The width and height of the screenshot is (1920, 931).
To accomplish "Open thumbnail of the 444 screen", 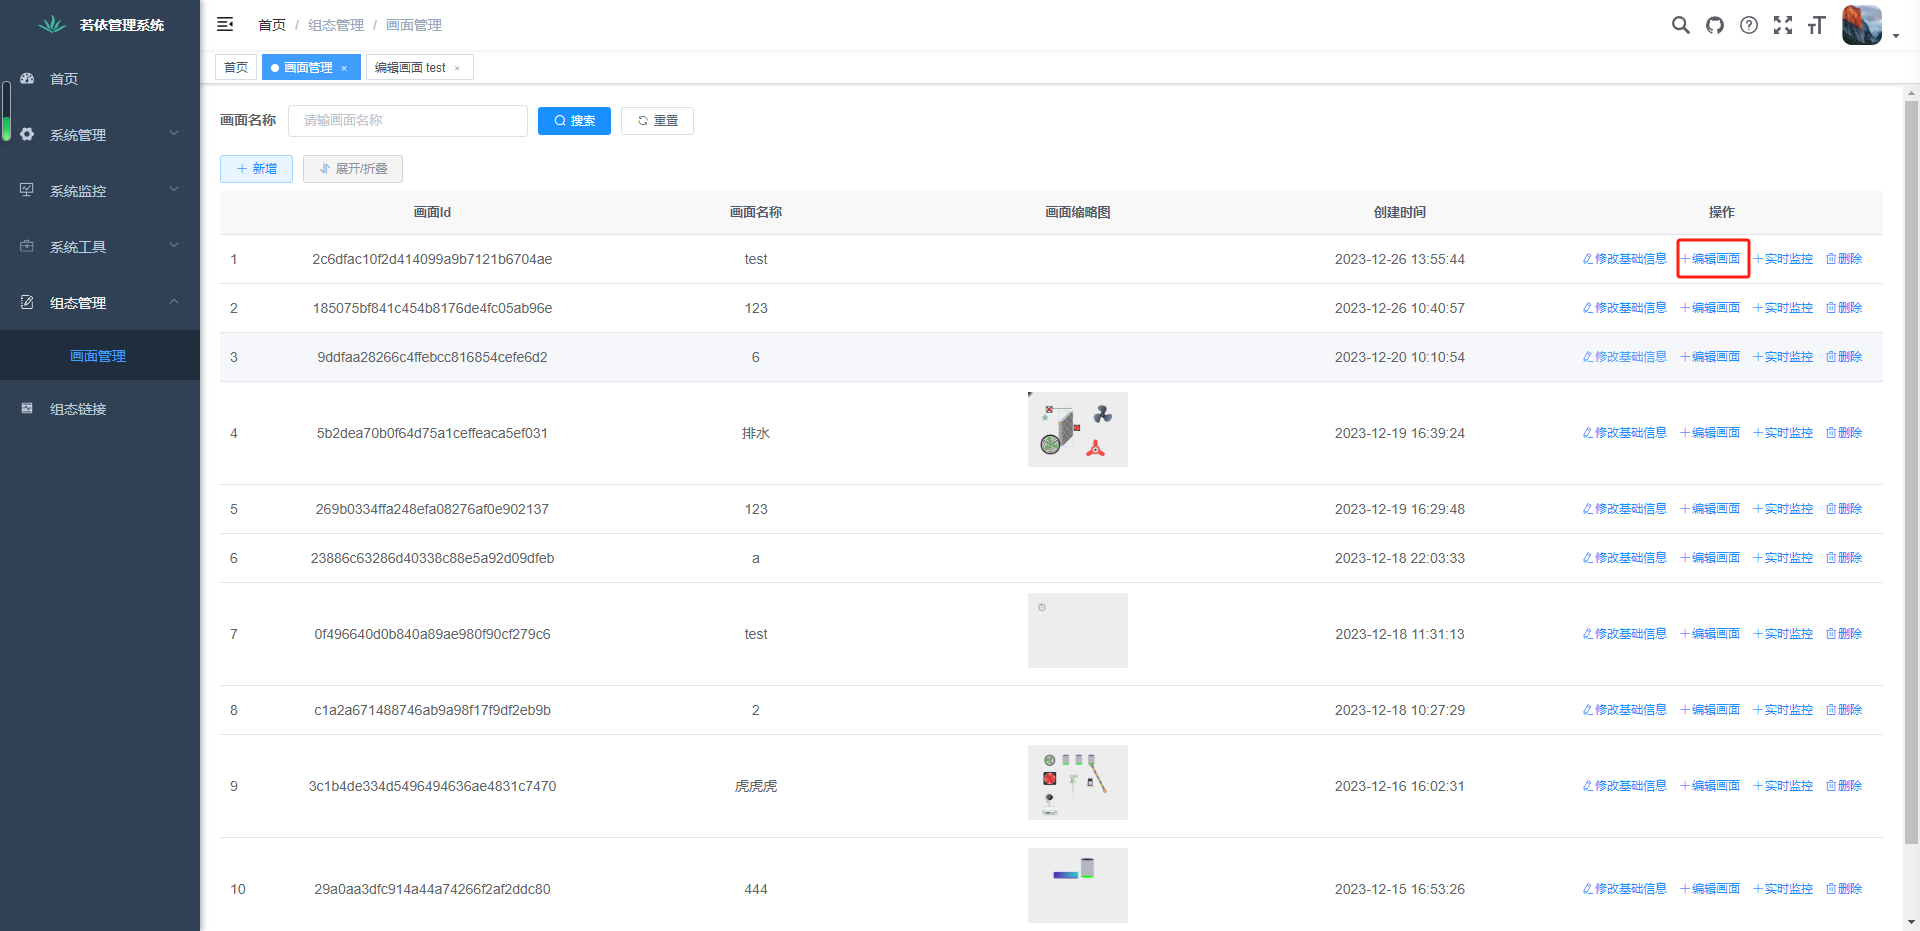I will [1078, 885].
